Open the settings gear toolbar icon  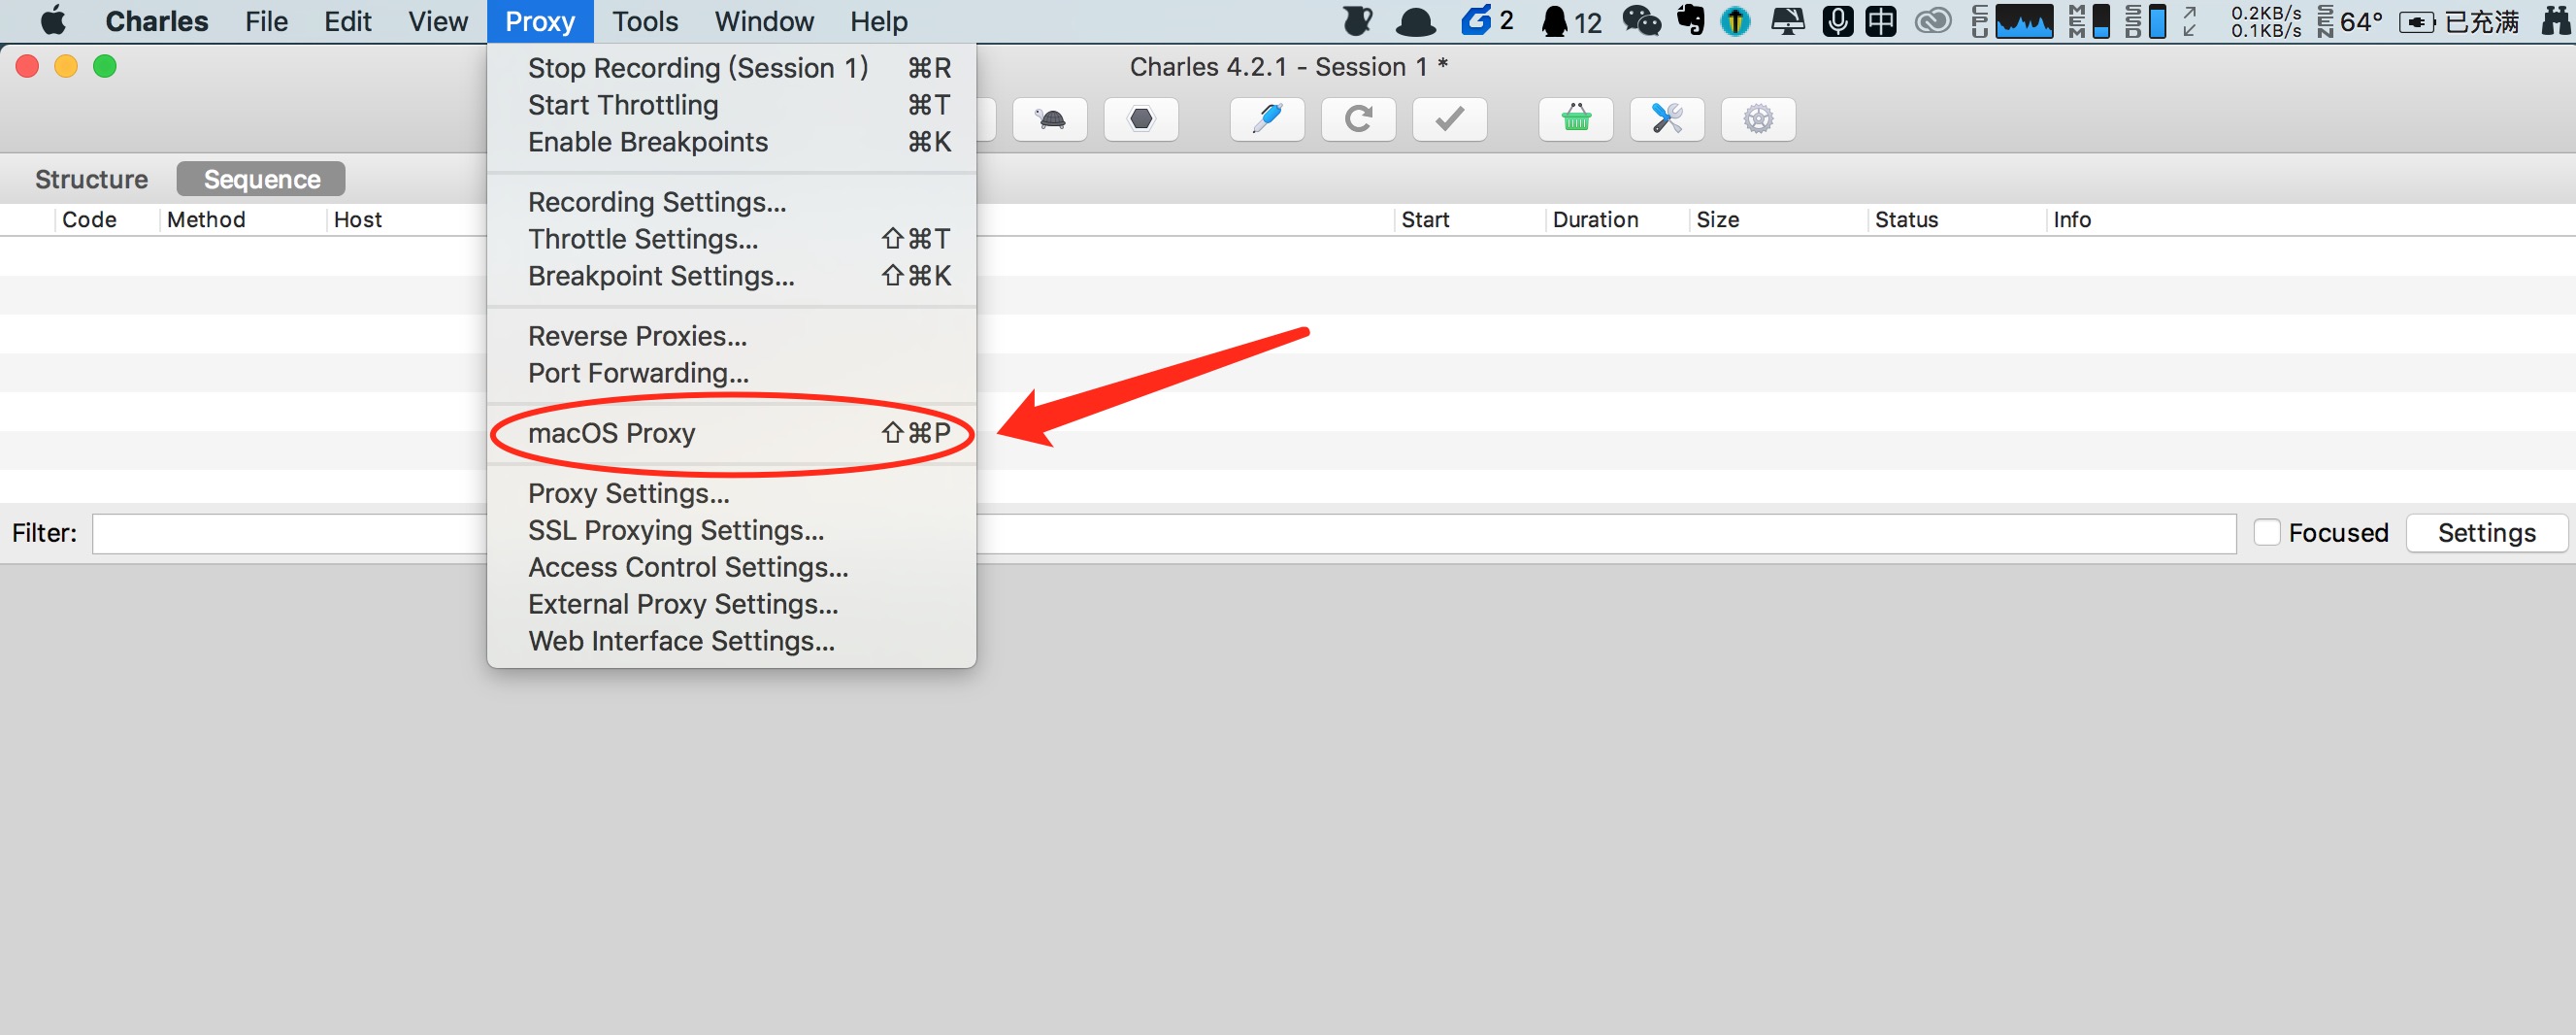(x=1758, y=120)
